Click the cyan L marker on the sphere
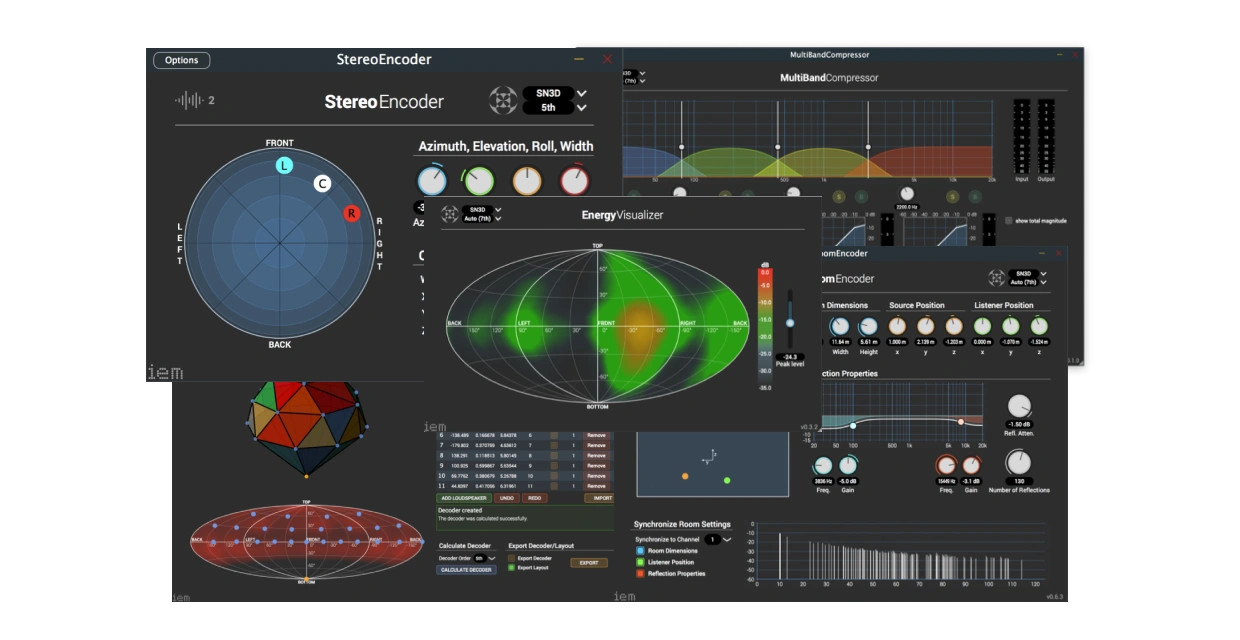1240x640 pixels. click(x=284, y=165)
